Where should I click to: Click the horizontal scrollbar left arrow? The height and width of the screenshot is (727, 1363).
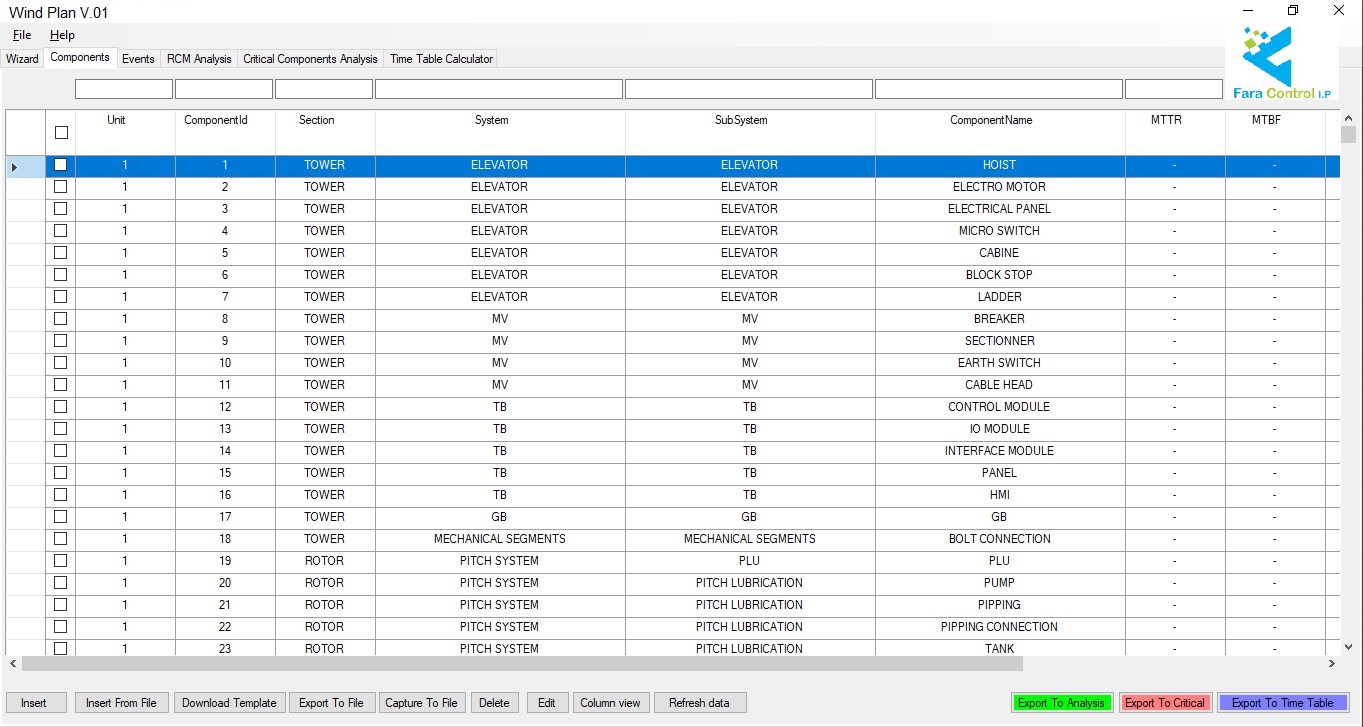click(13, 664)
